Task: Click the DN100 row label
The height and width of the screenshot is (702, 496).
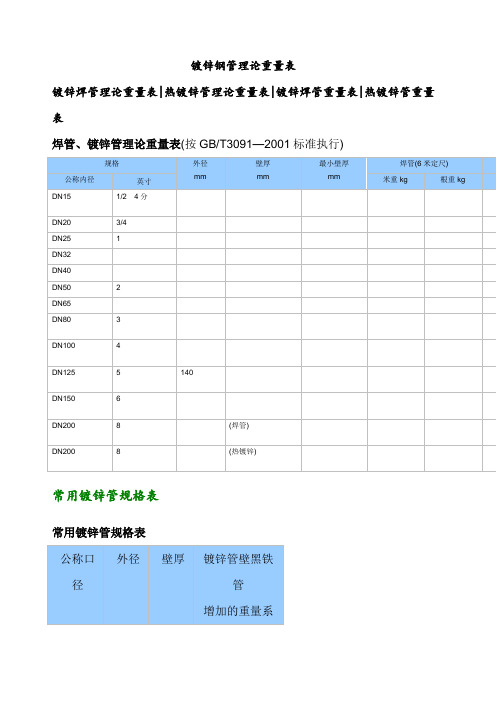Action: coord(64,346)
